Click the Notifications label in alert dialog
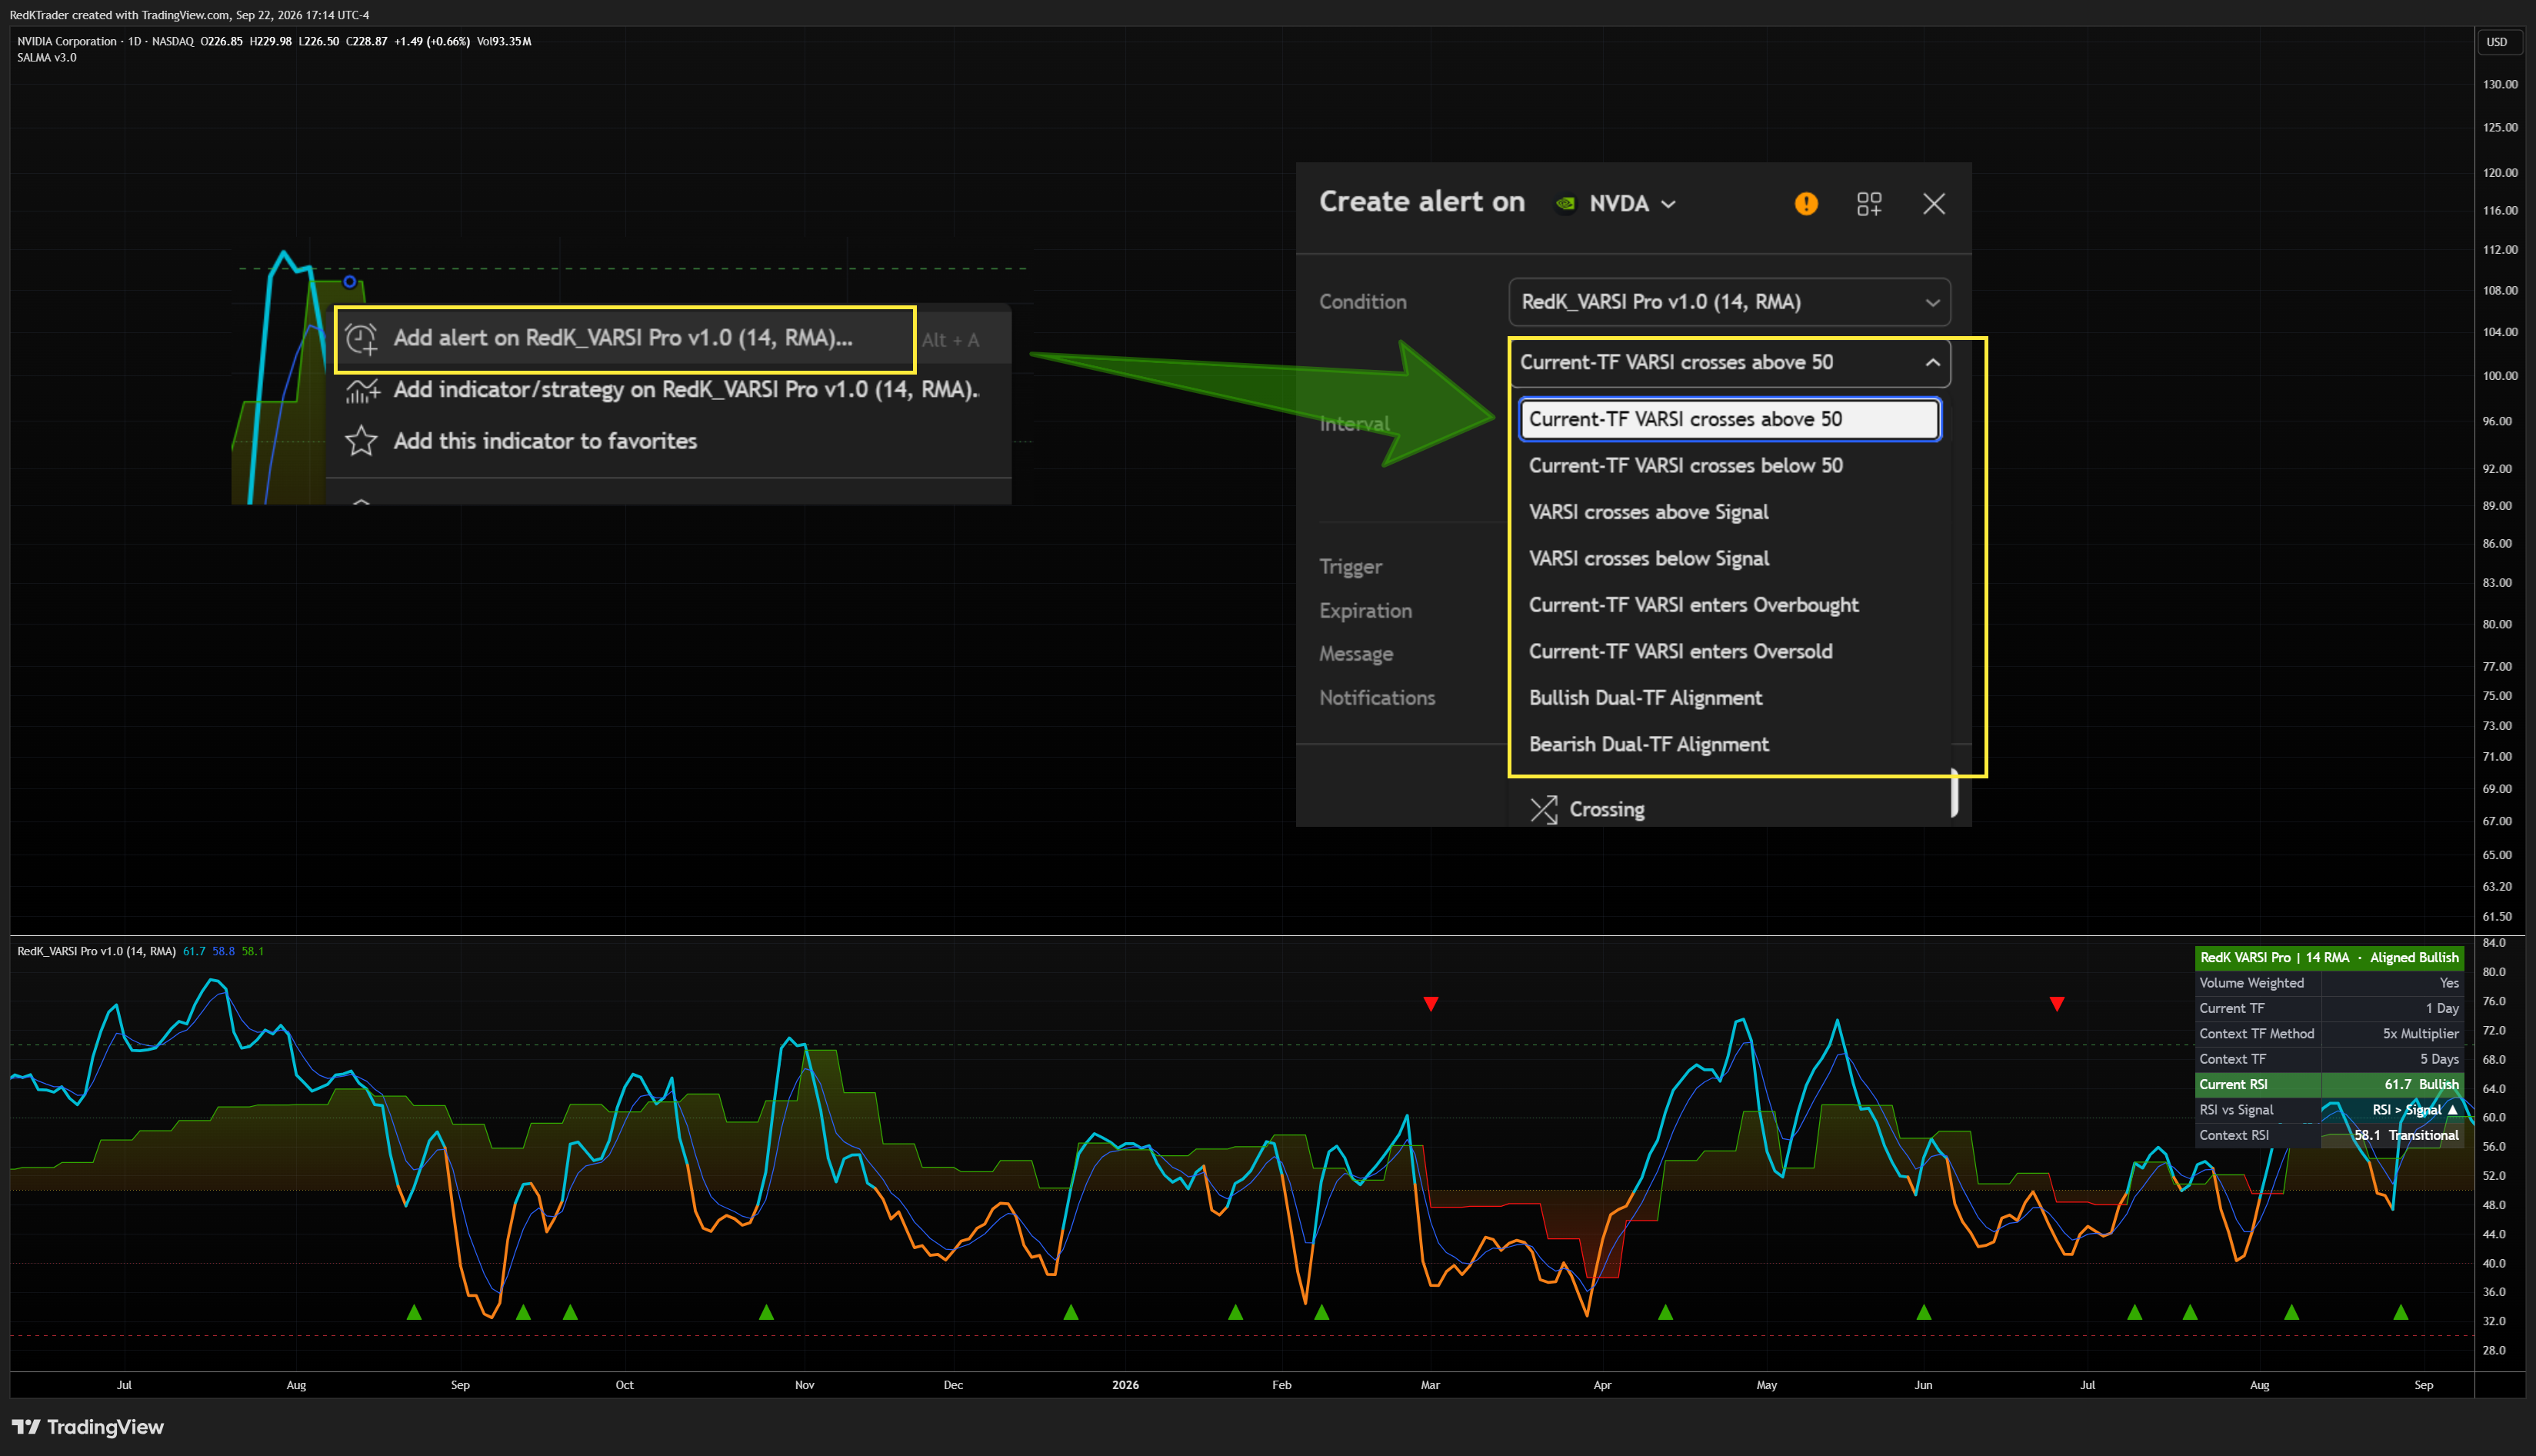The height and width of the screenshot is (1456, 2536). 1376,698
